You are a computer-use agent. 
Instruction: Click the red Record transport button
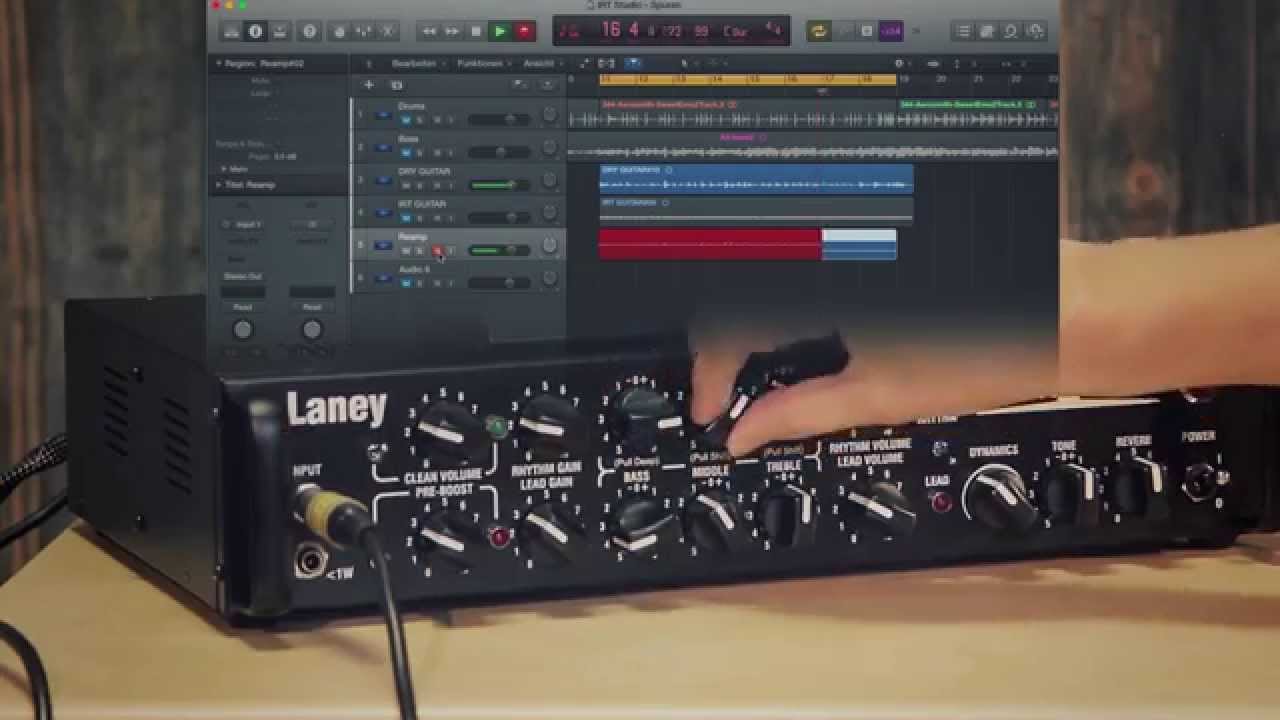pyautogui.click(x=524, y=32)
